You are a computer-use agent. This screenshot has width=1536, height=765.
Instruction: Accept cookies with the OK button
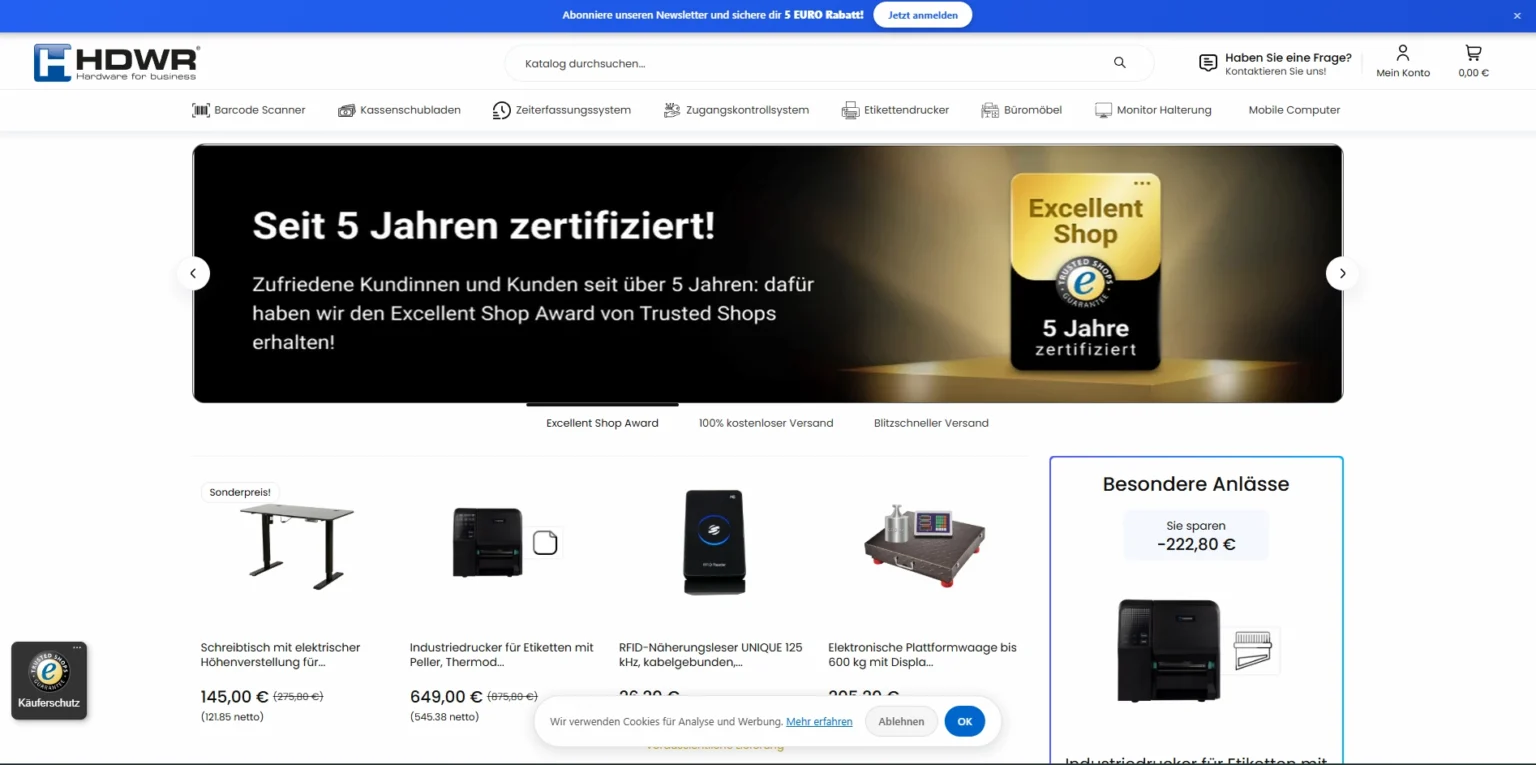click(964, 721)
